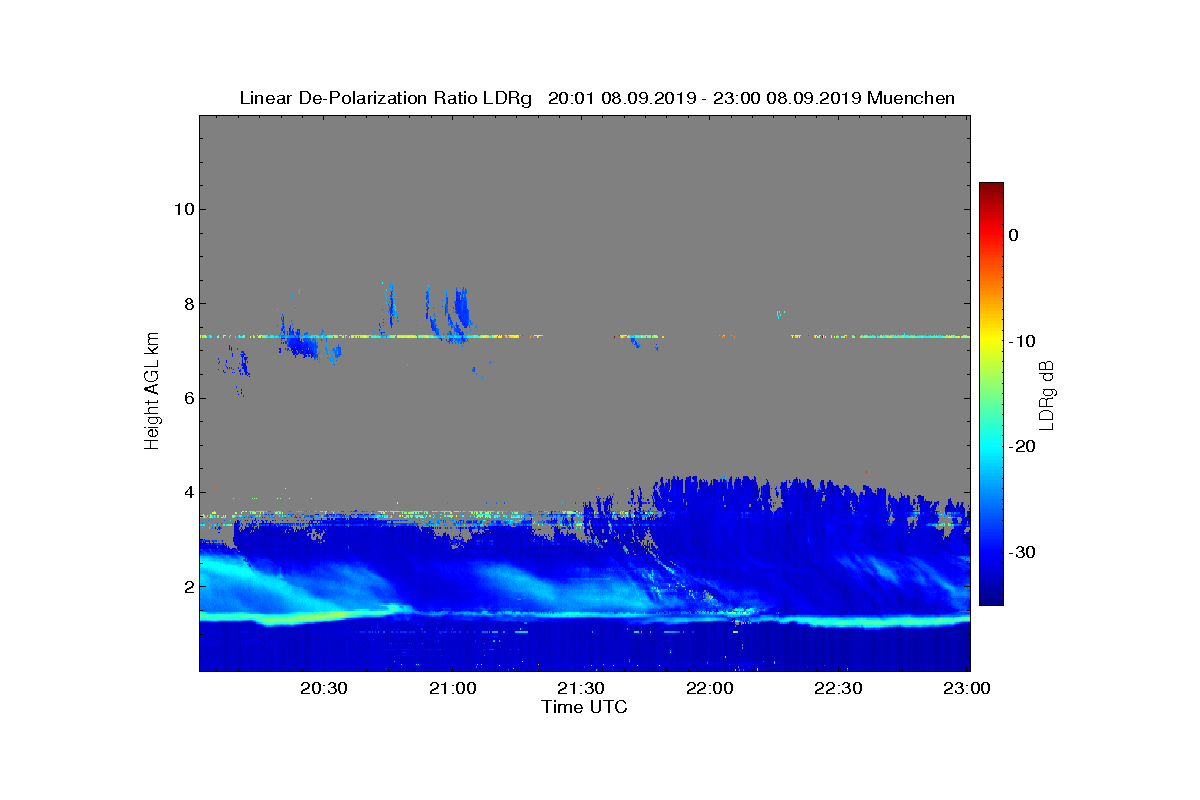Click the dark red top of the colorbar
This screenshot has width=1200, height=800.
[x=991, y=188]
